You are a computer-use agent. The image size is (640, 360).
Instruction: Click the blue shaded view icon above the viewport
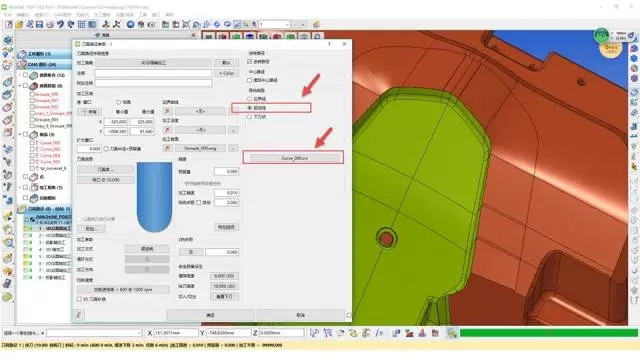click(250, 37)
